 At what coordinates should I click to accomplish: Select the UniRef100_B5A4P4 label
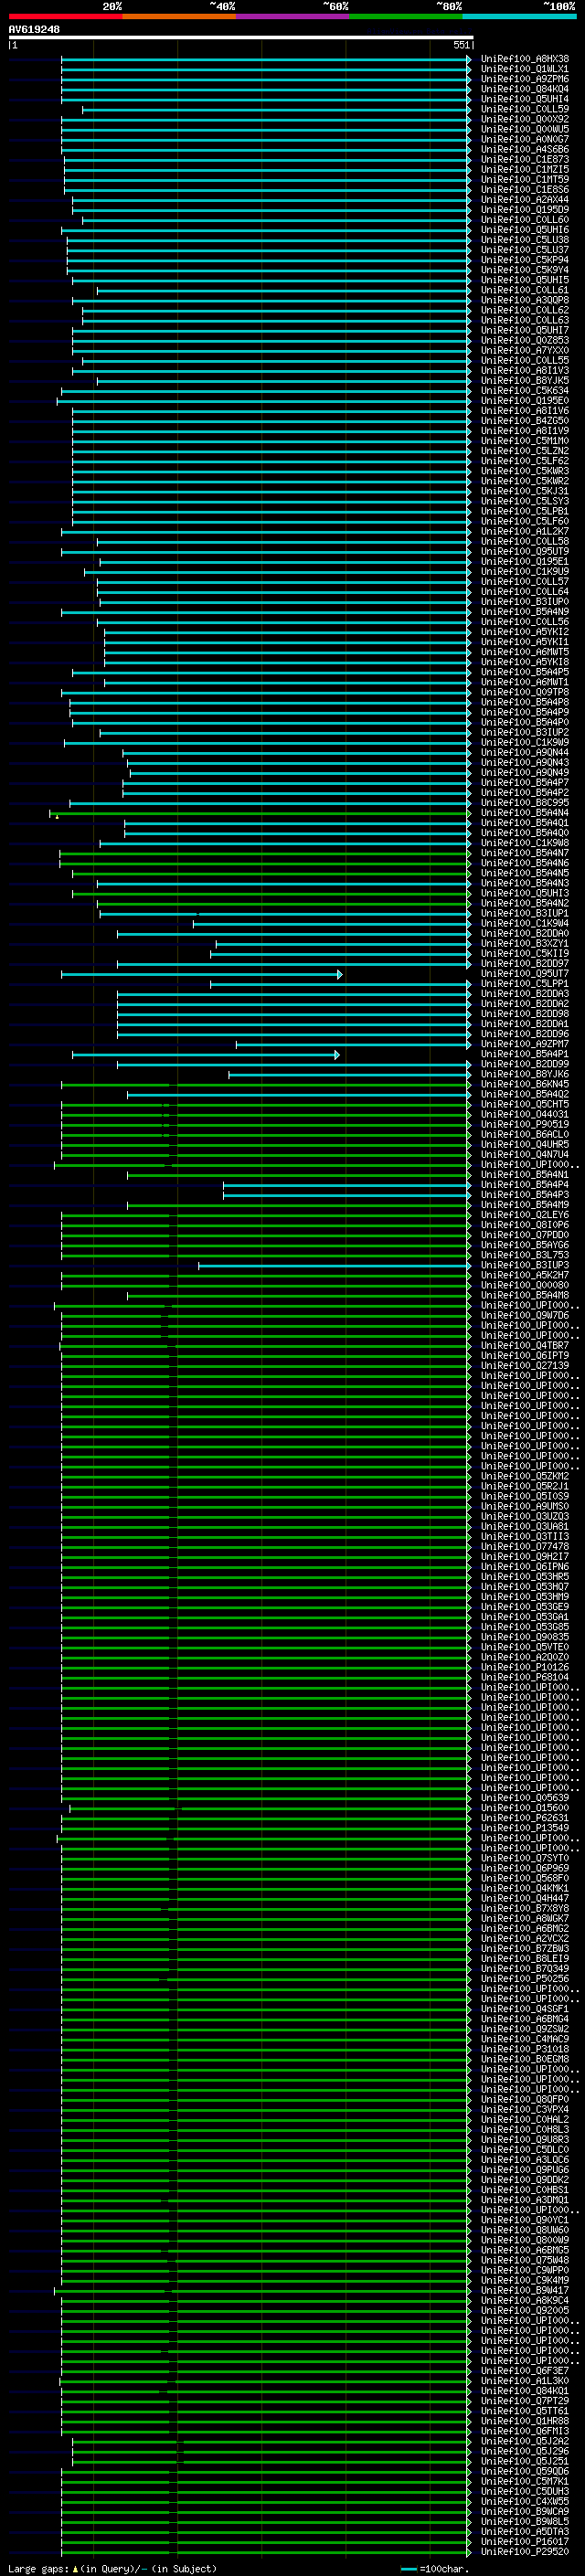[525, 1185]
